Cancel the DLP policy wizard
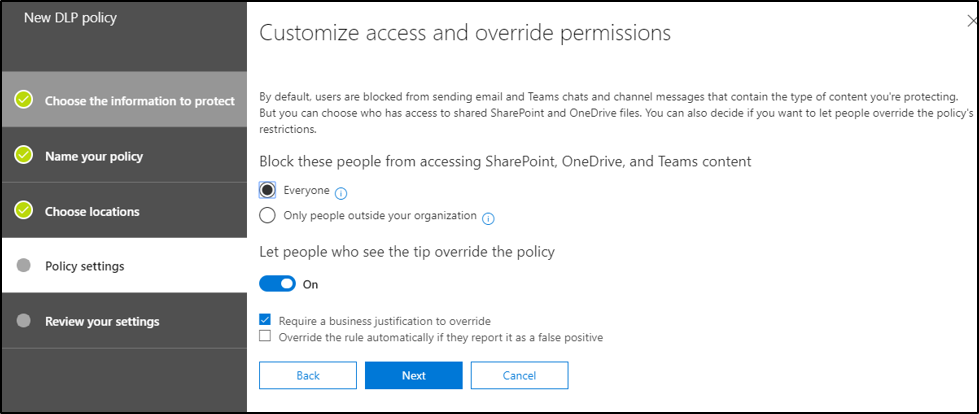Screen dimensions: 979x414 click(519, 375)
